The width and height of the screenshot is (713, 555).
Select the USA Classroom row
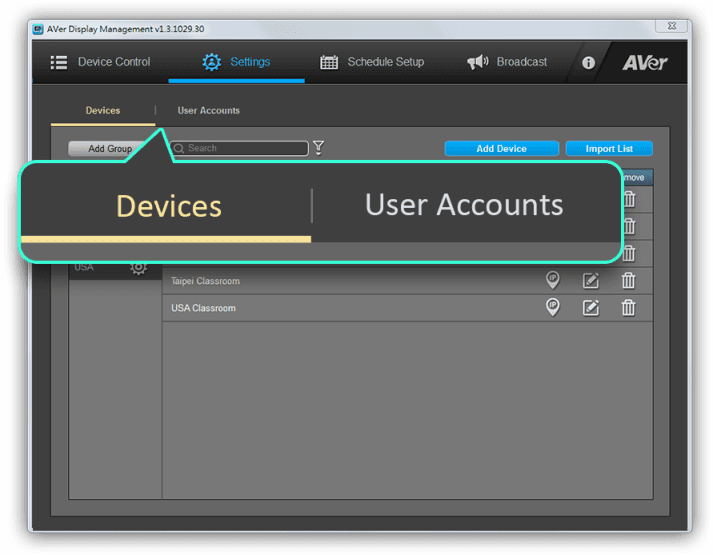(407, 308)
